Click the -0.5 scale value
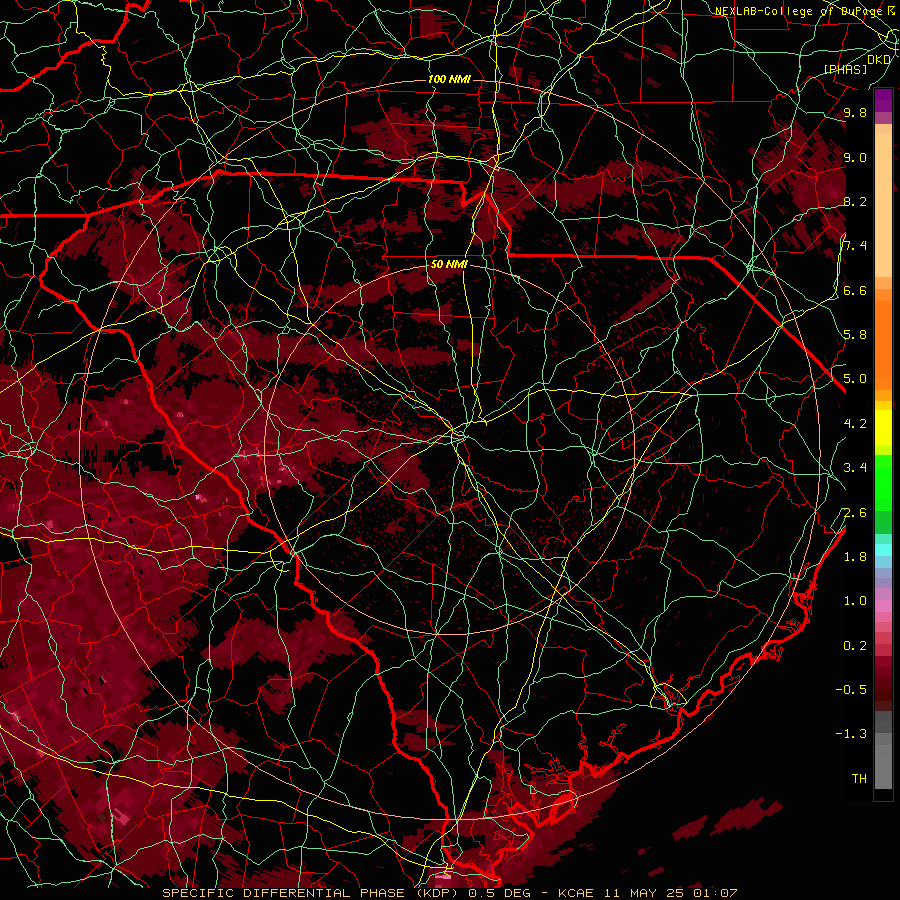Image resolution: width=900 pixels, height=900 pixels. (851, 690)
